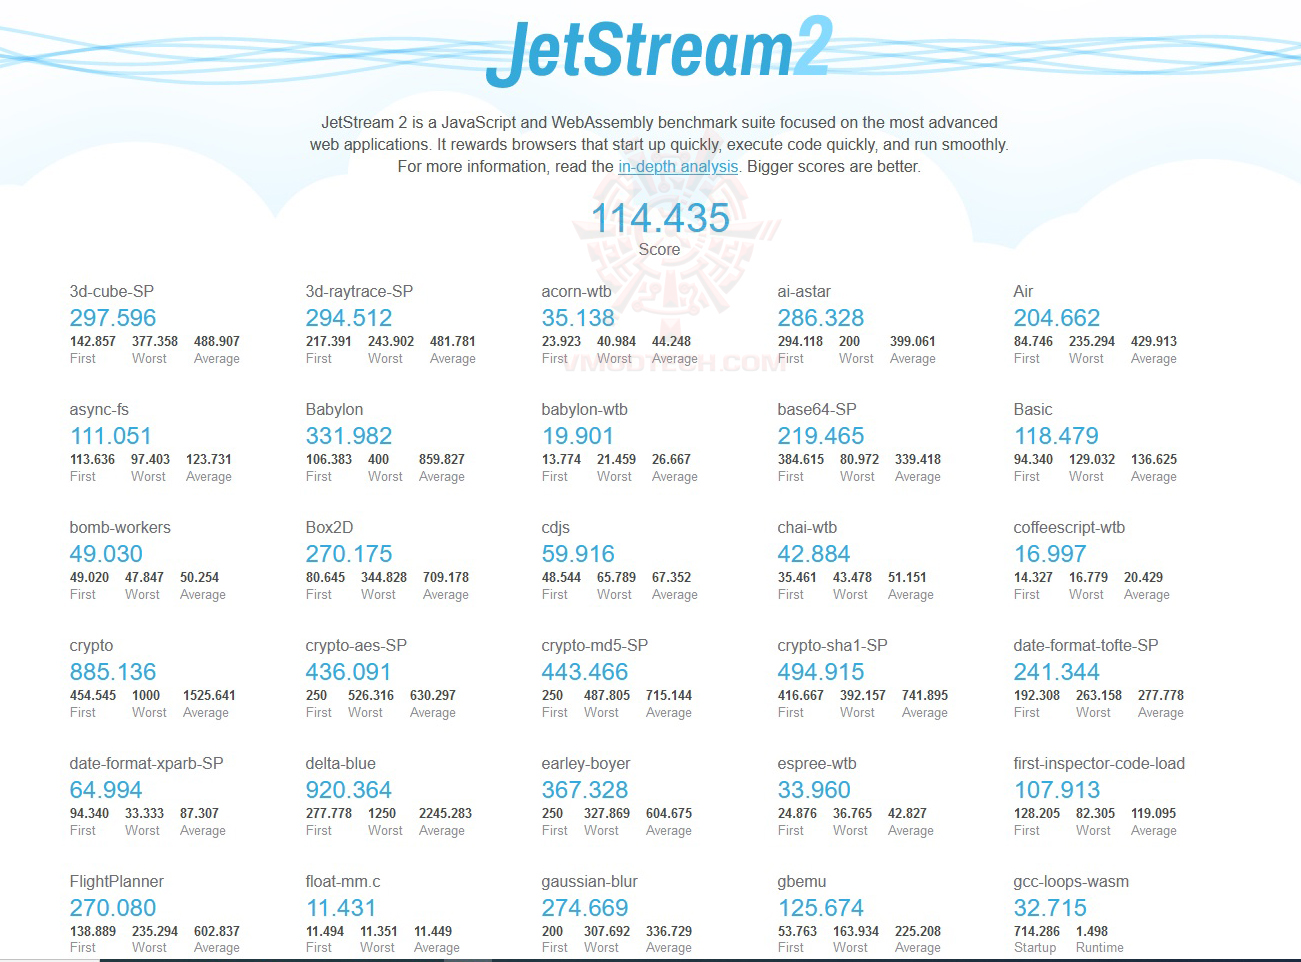
Task: Select the first-inspector-code-load benchmark name
Action: (1098, 764)
